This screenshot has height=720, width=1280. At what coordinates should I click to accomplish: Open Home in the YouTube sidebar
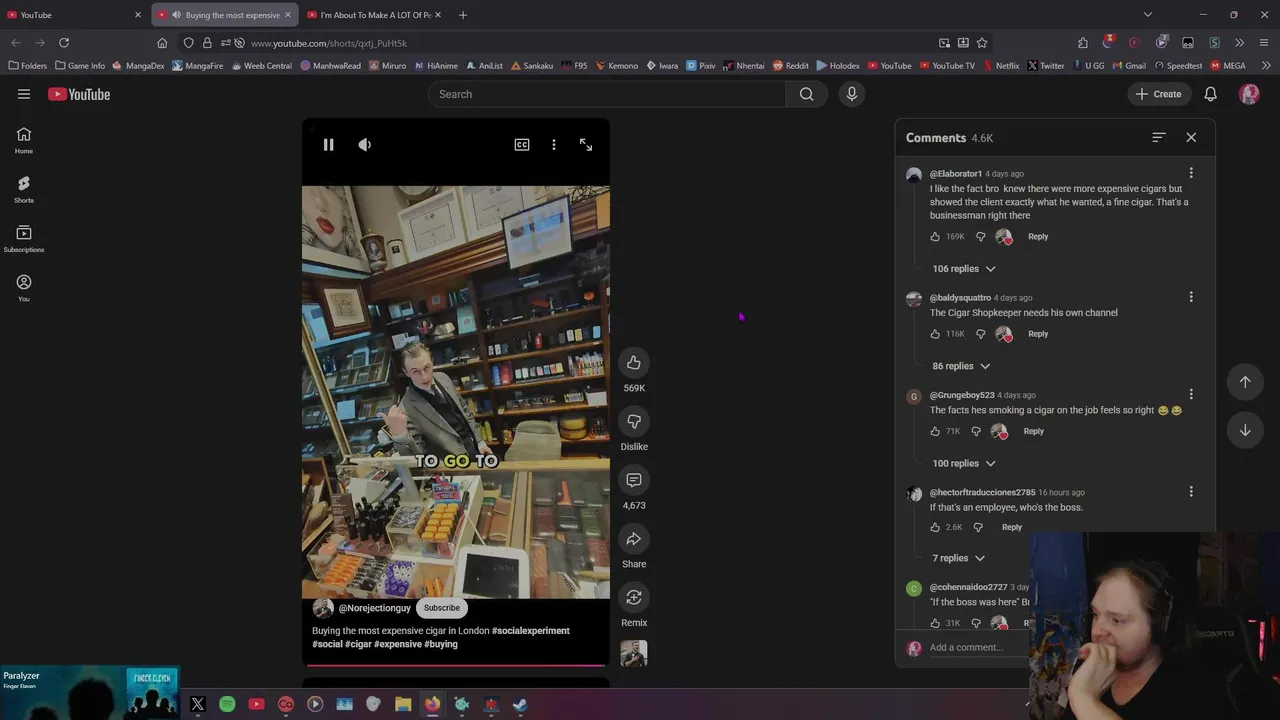pos(24,140)
